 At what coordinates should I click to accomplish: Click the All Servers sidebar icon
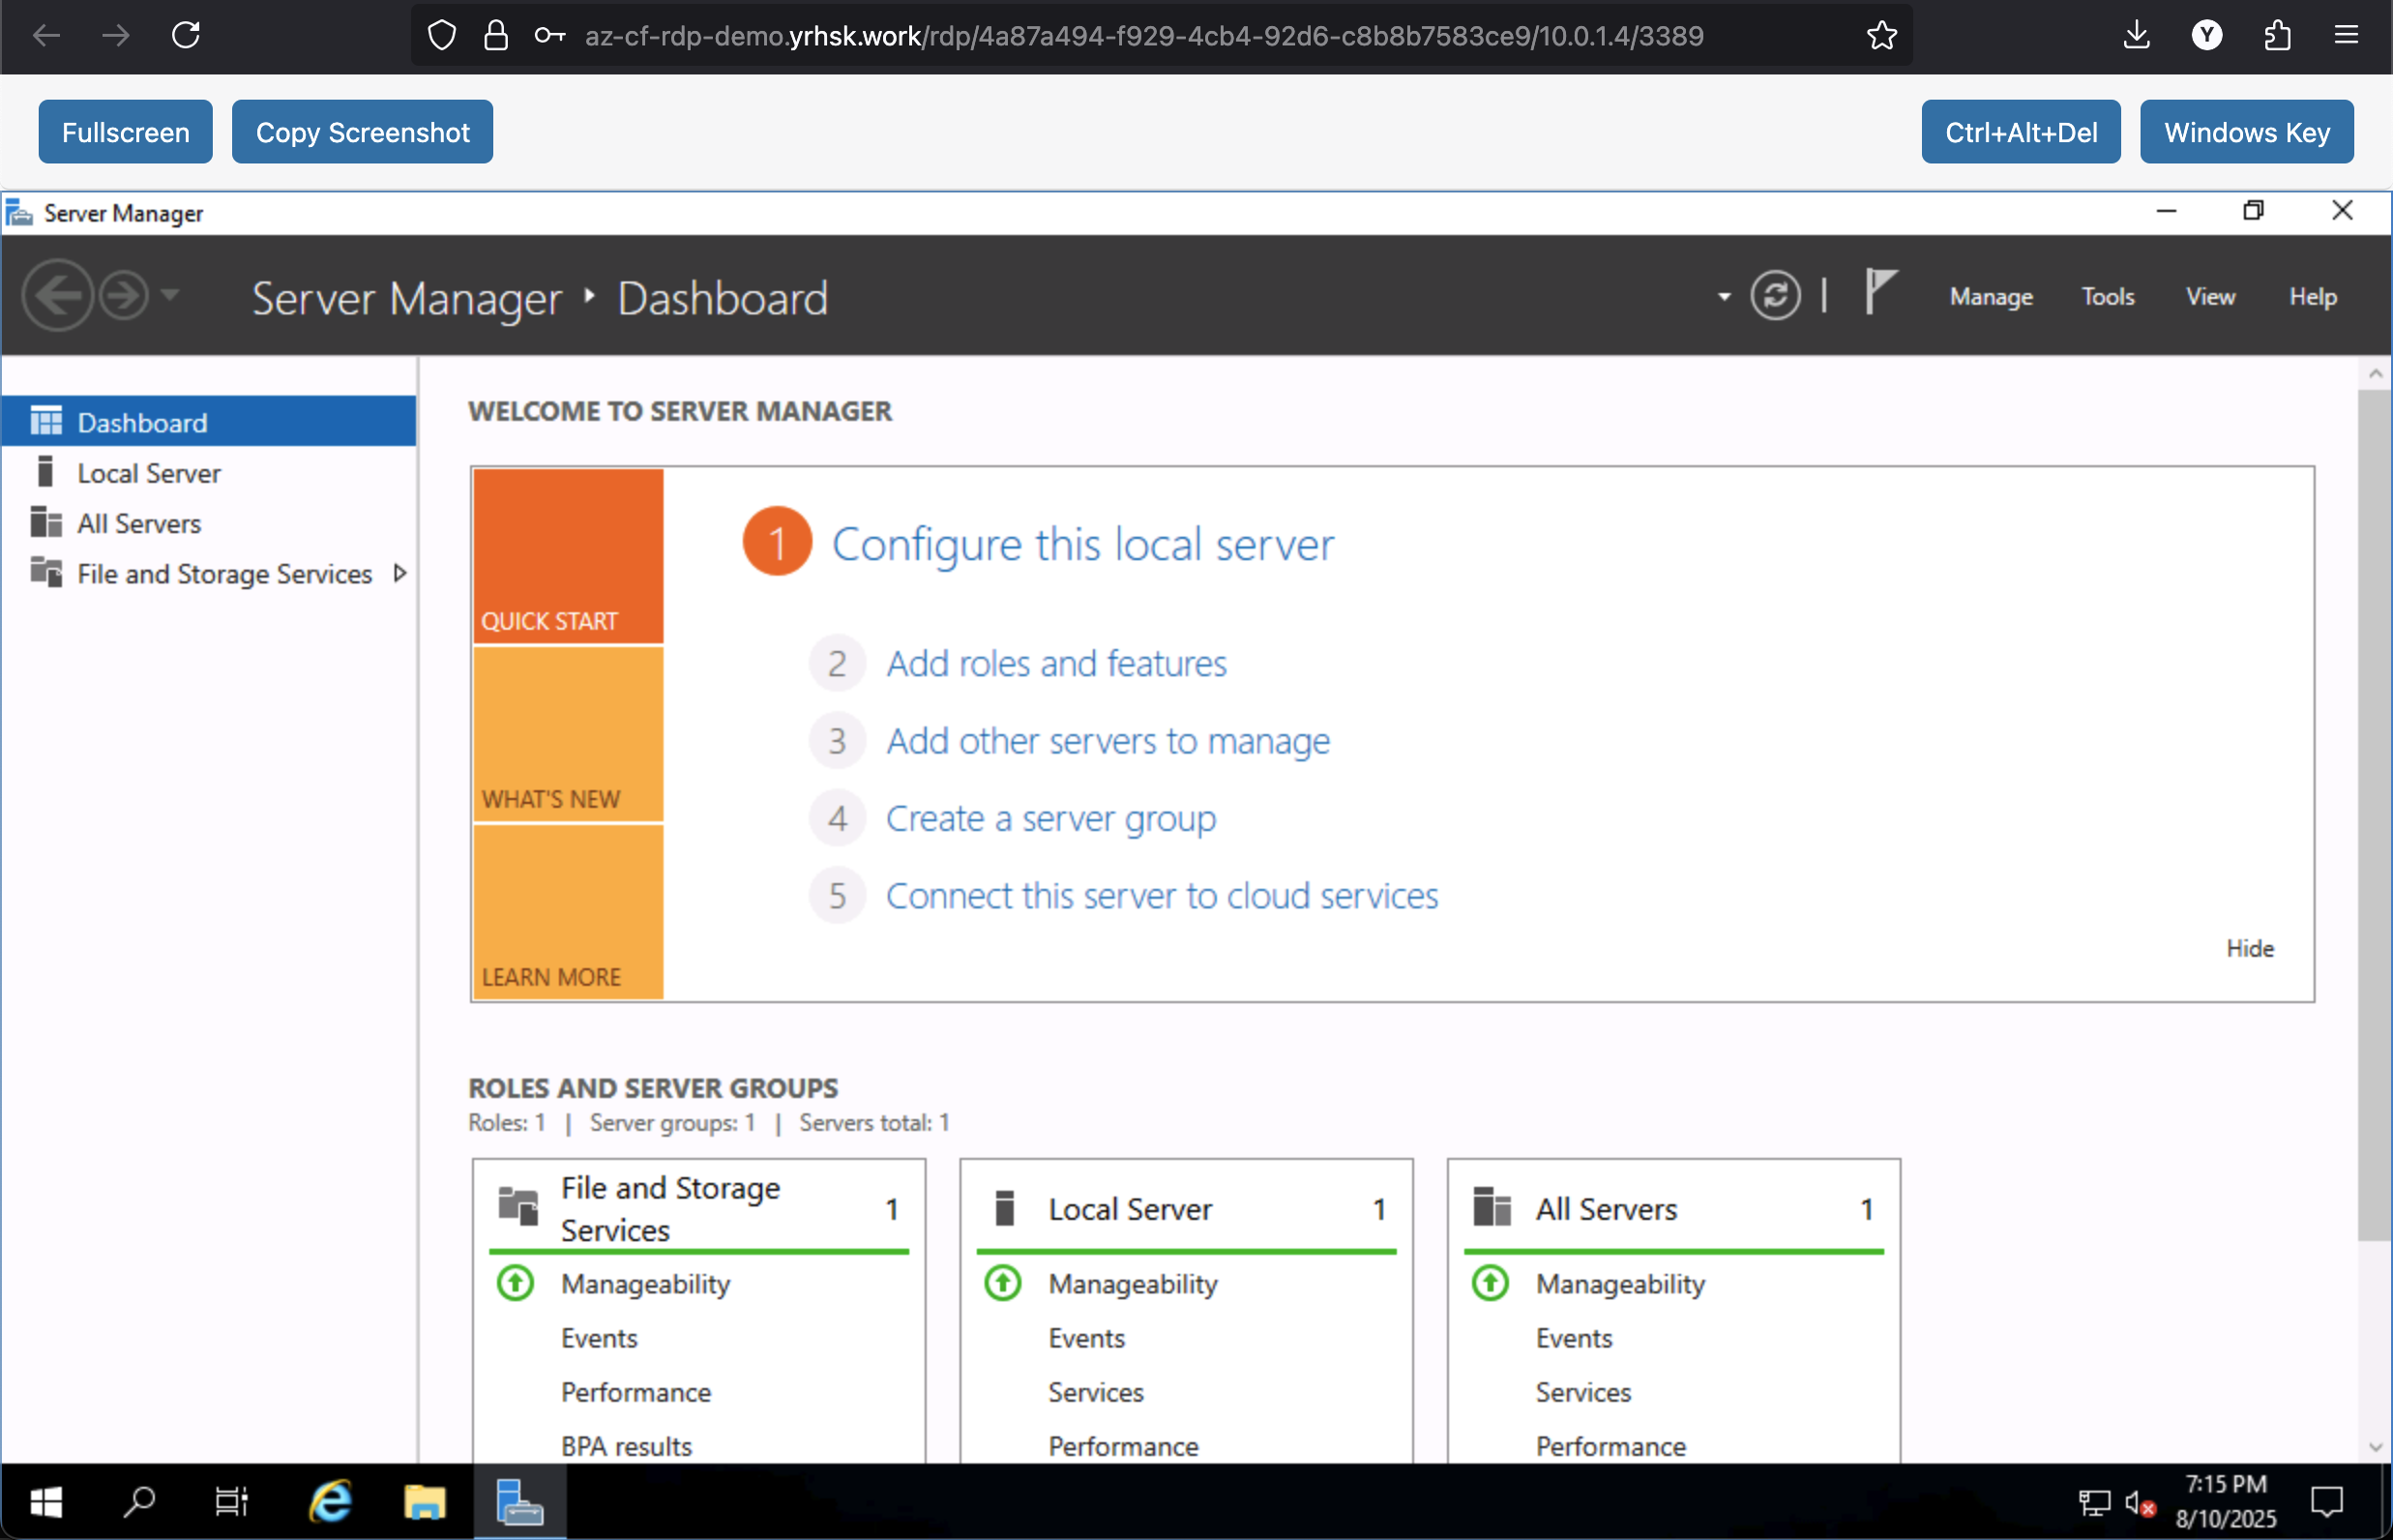click(x=46, y=522)
